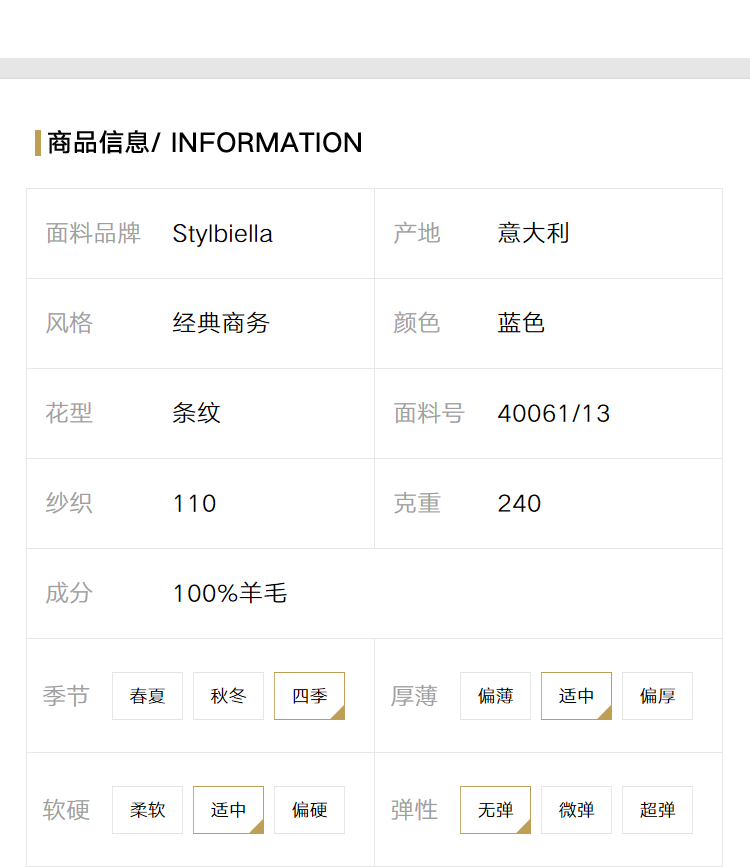Click the 产地 label
The image size is (750, 867).
417,233
